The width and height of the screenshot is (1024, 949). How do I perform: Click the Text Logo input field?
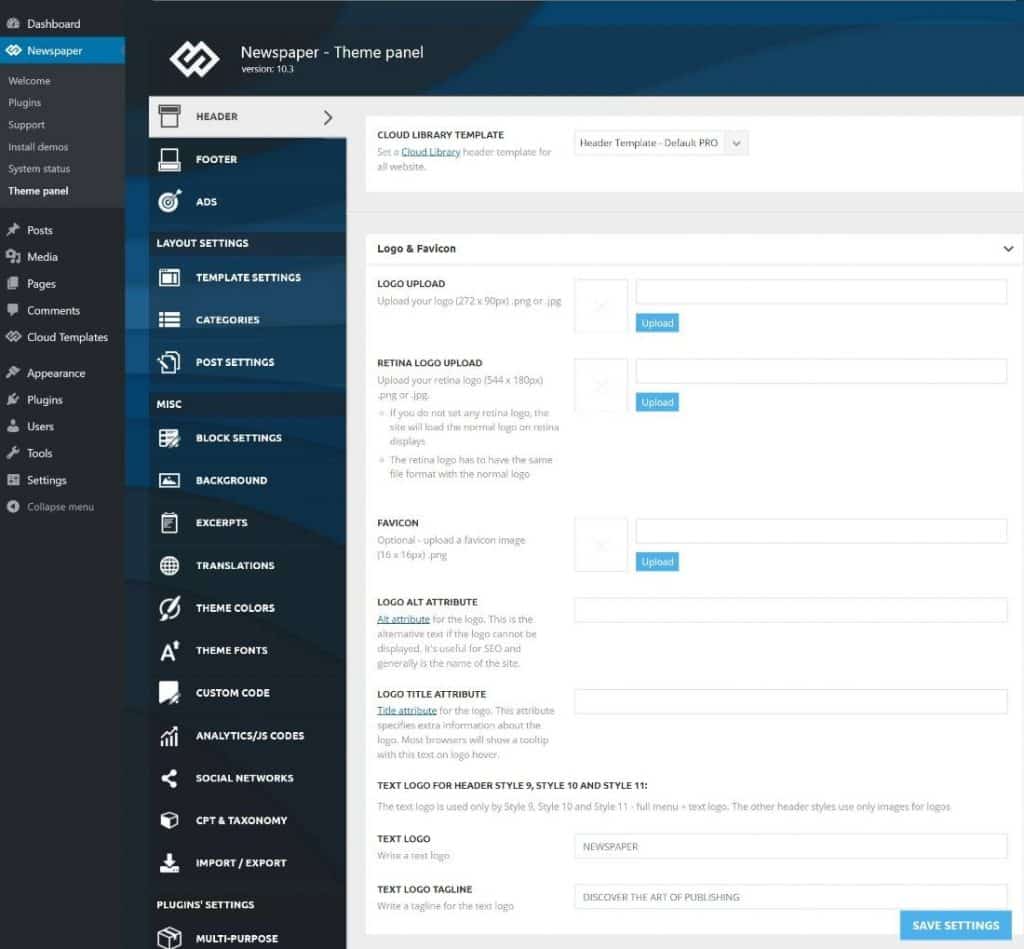point(790,846)
